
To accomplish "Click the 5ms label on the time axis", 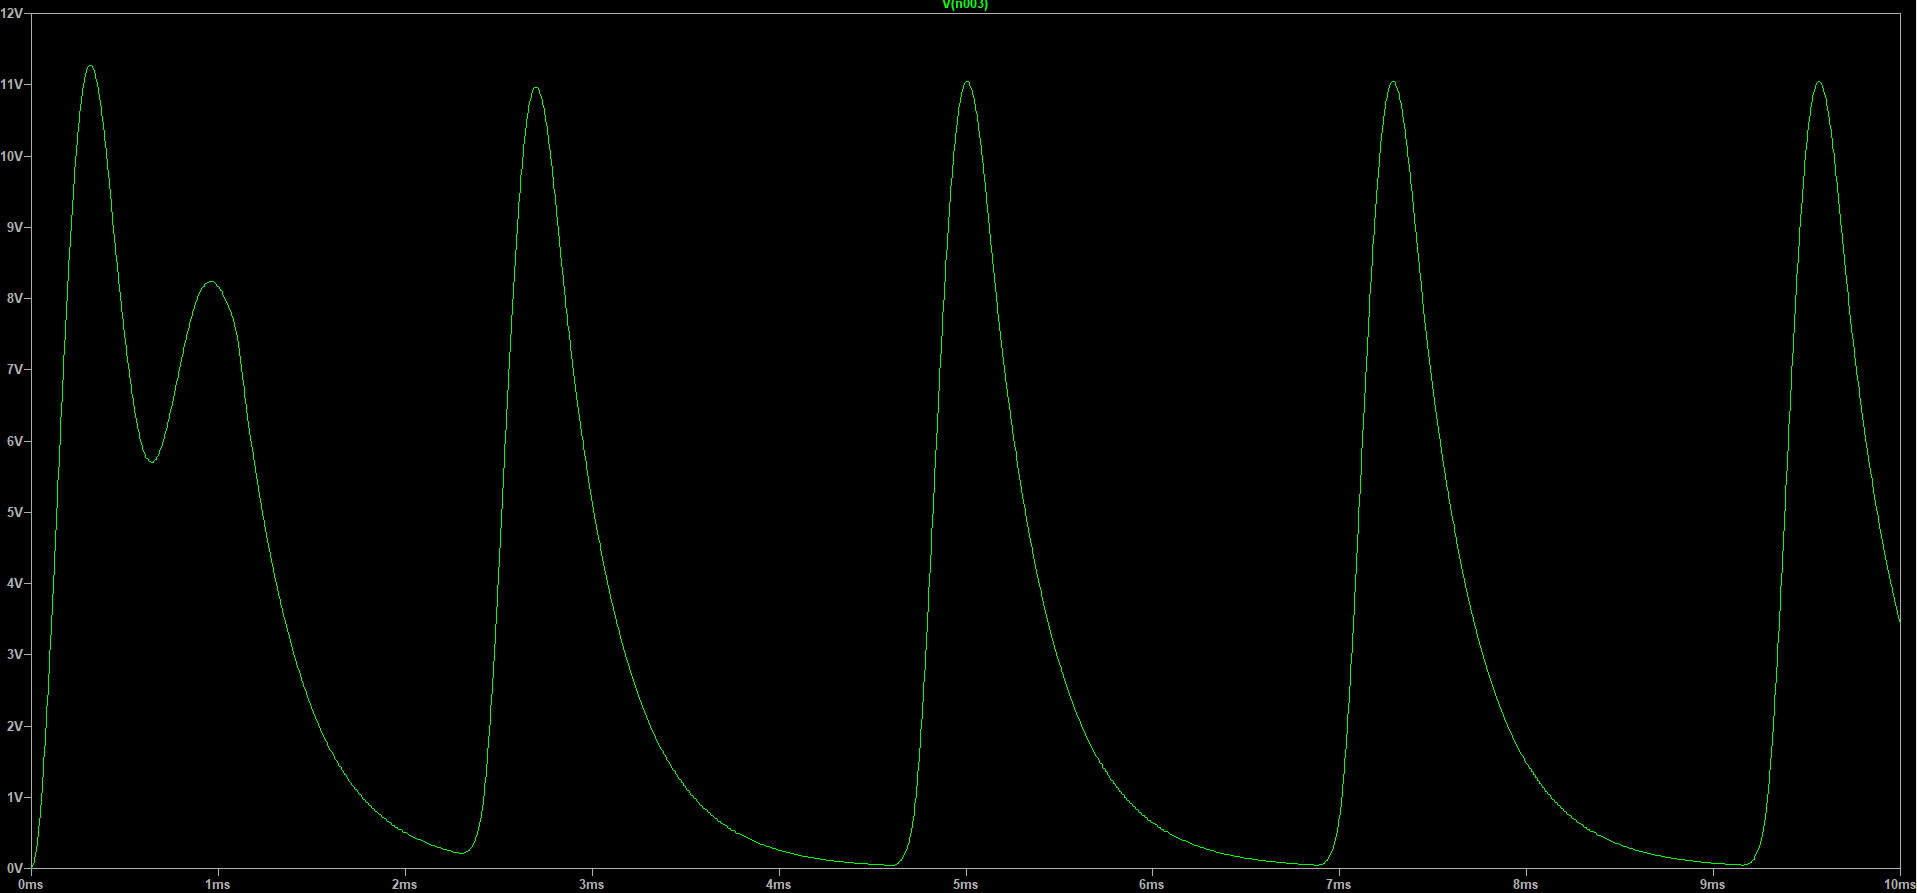I will (966, 885).
